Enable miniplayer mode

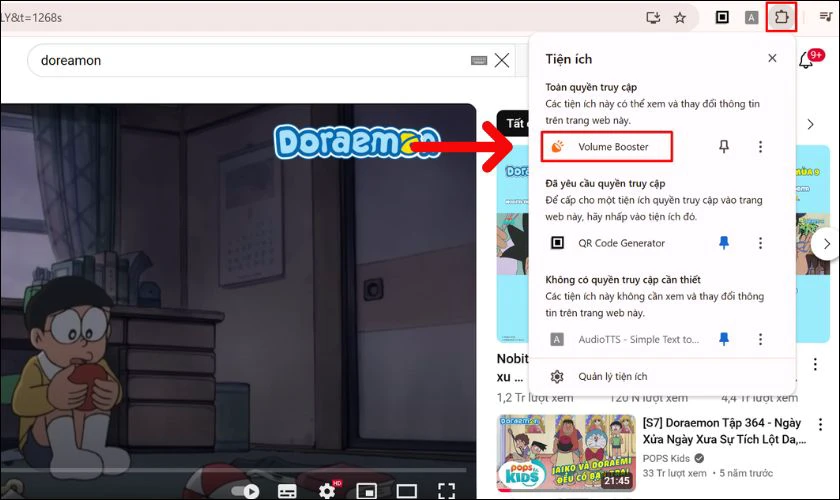click(366, 491)
